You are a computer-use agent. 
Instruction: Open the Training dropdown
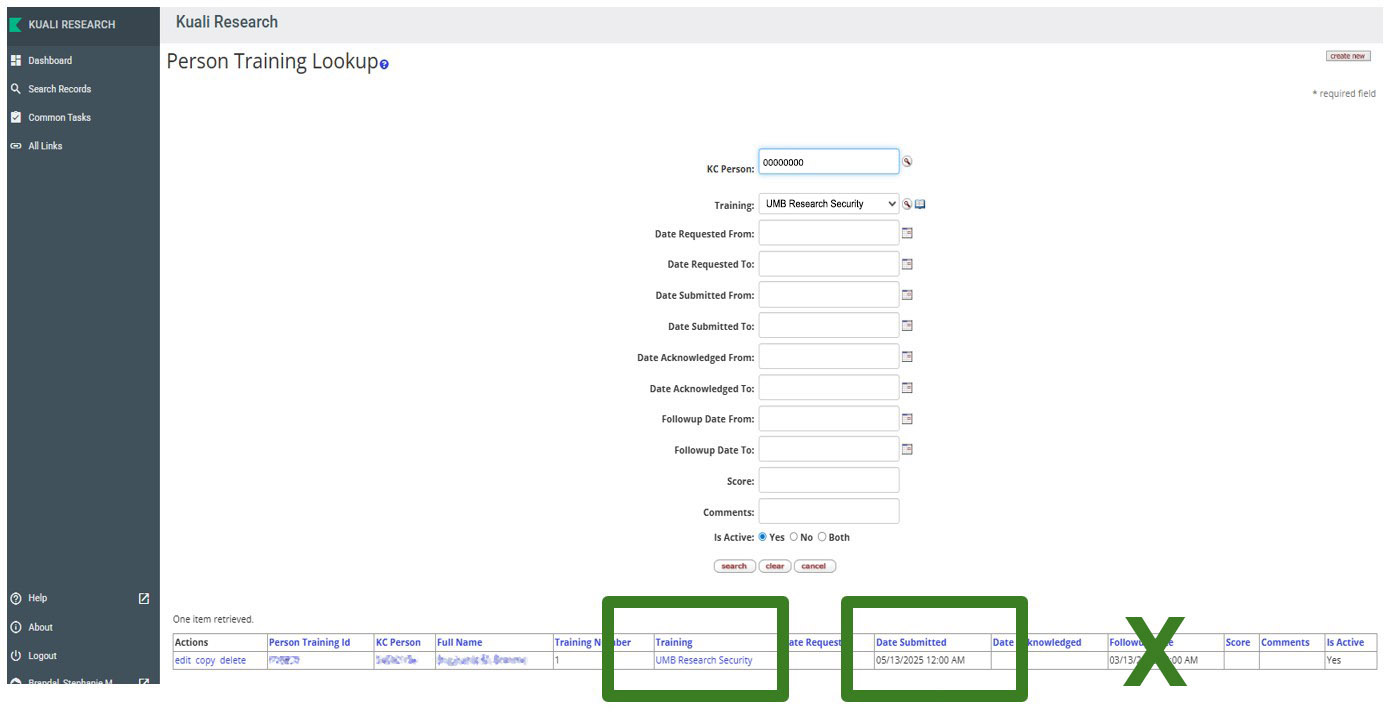tap(828, 204)
